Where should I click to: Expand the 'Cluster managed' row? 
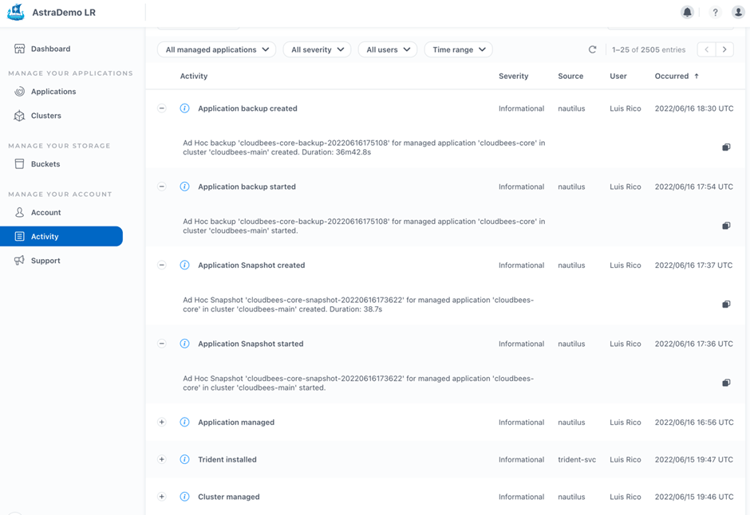pos(162,497)
